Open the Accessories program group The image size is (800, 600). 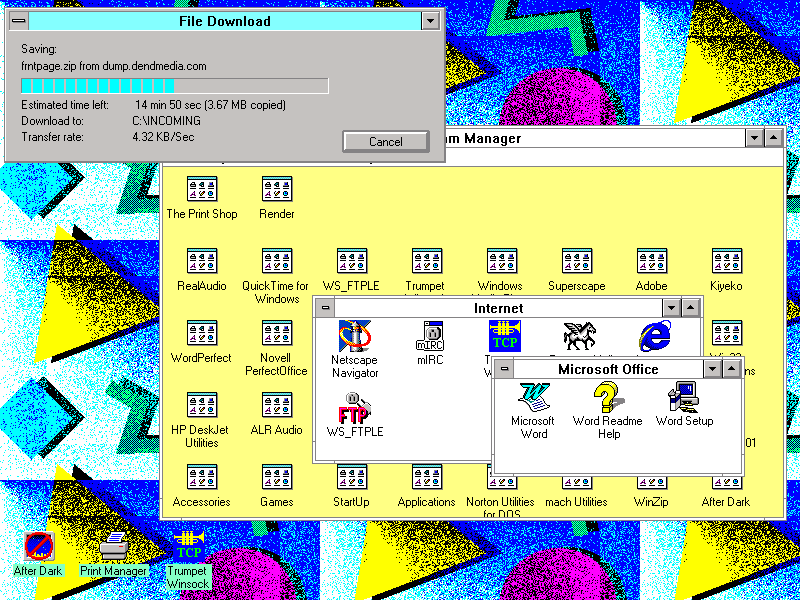tap(202, 477)
